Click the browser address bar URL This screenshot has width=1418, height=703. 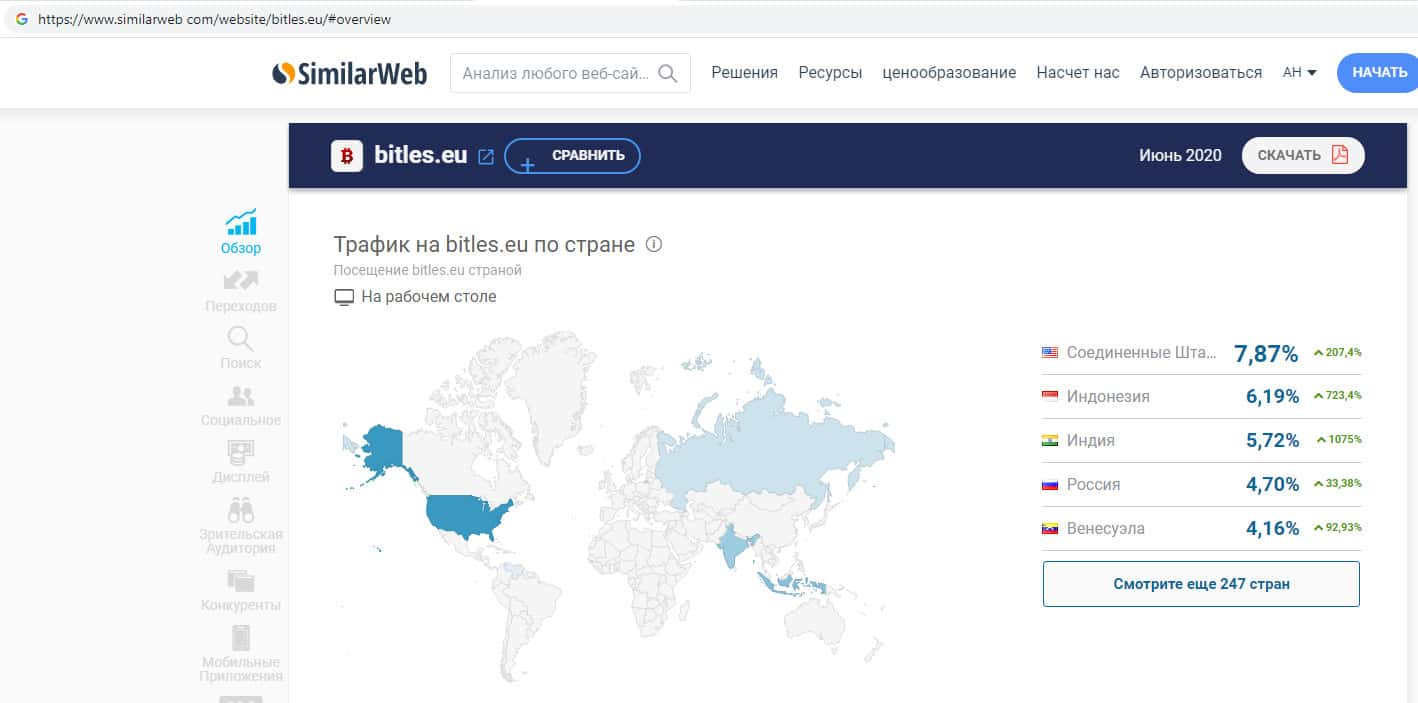(215, 19)
